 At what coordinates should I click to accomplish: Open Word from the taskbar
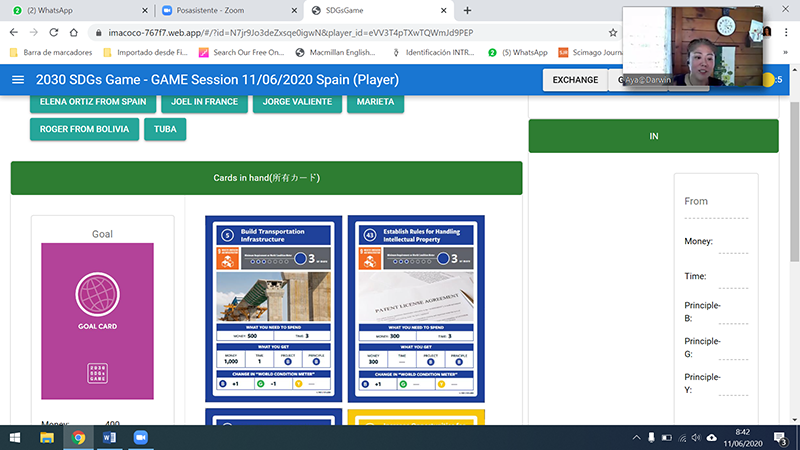[x=109, y=438]
